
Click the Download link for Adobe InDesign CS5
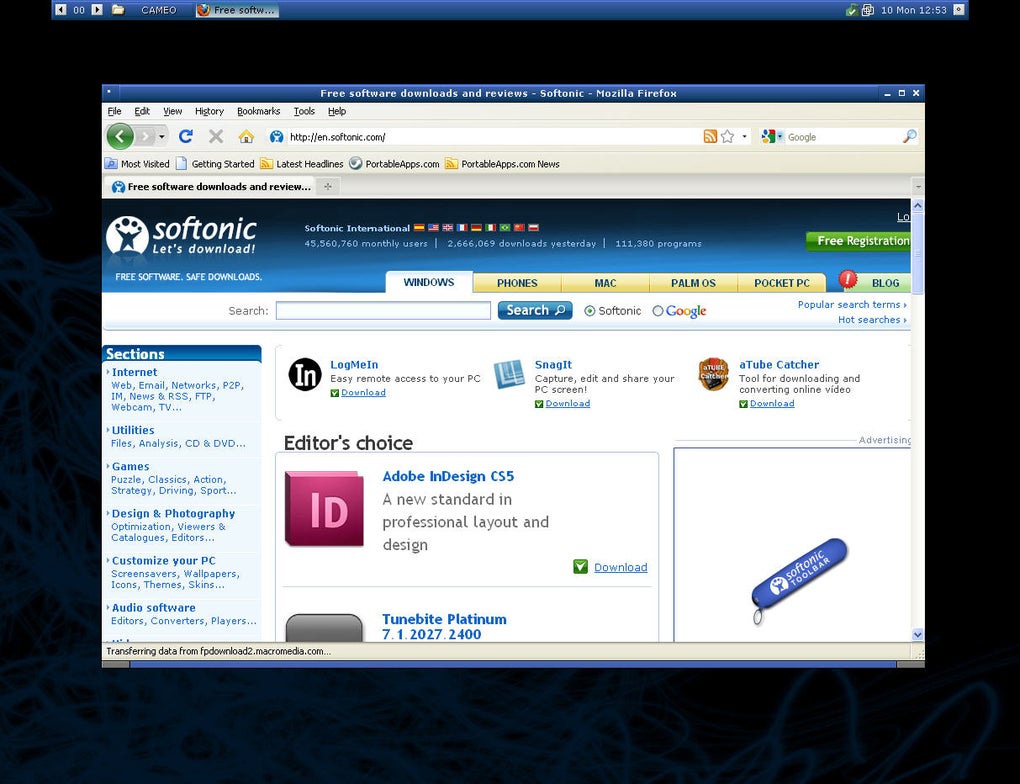(x=621, y=567)
